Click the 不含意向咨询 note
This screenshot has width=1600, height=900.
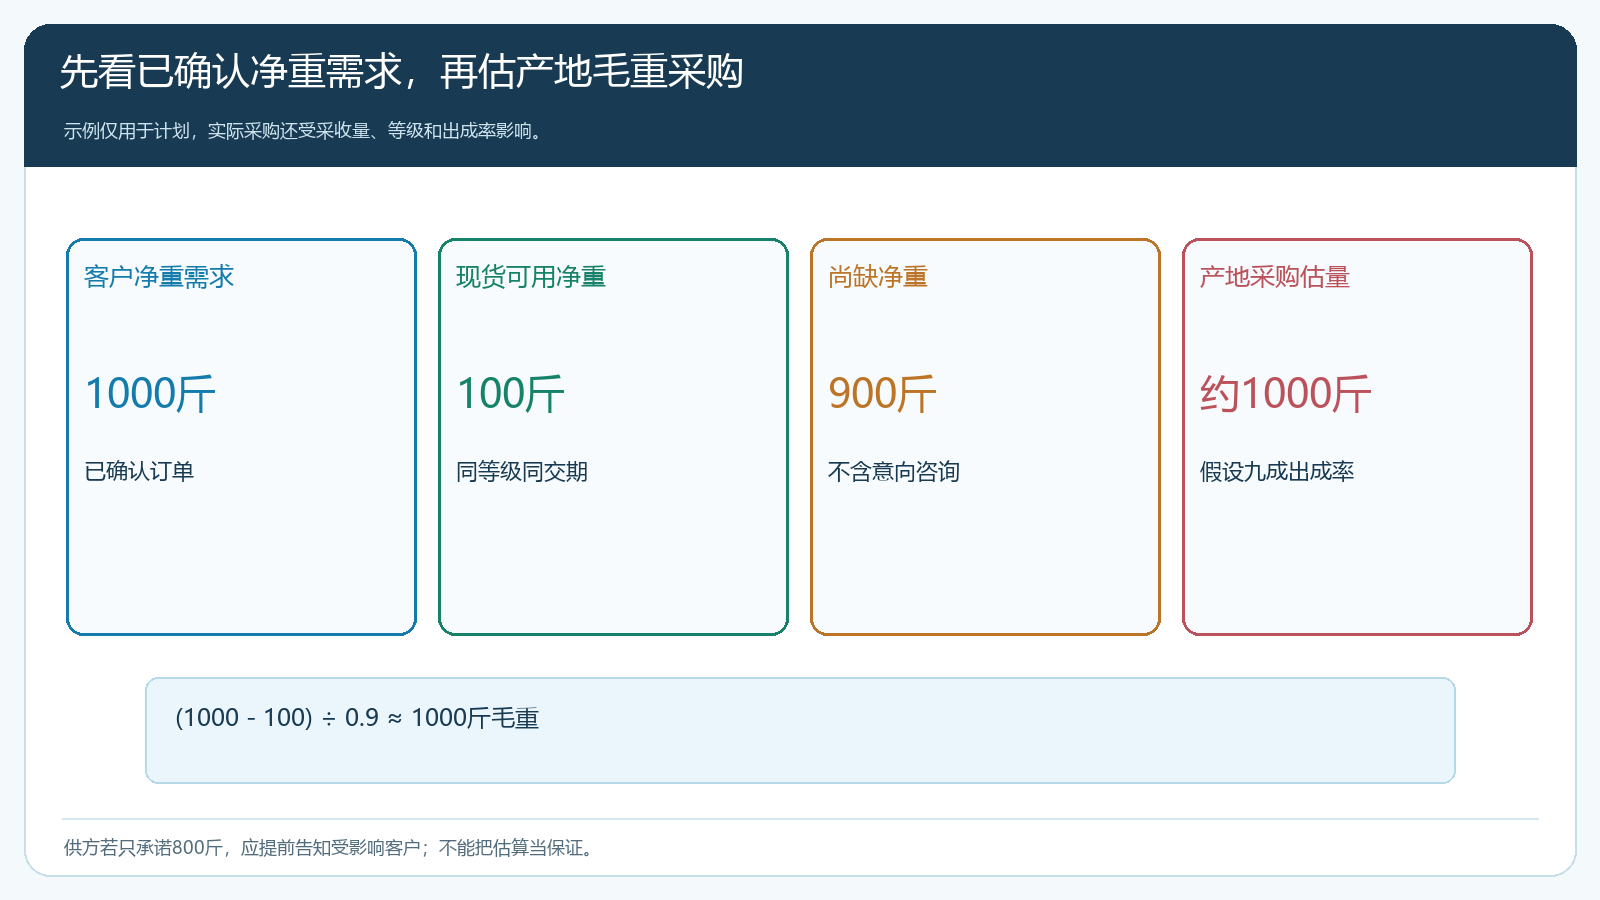[894, 471]
